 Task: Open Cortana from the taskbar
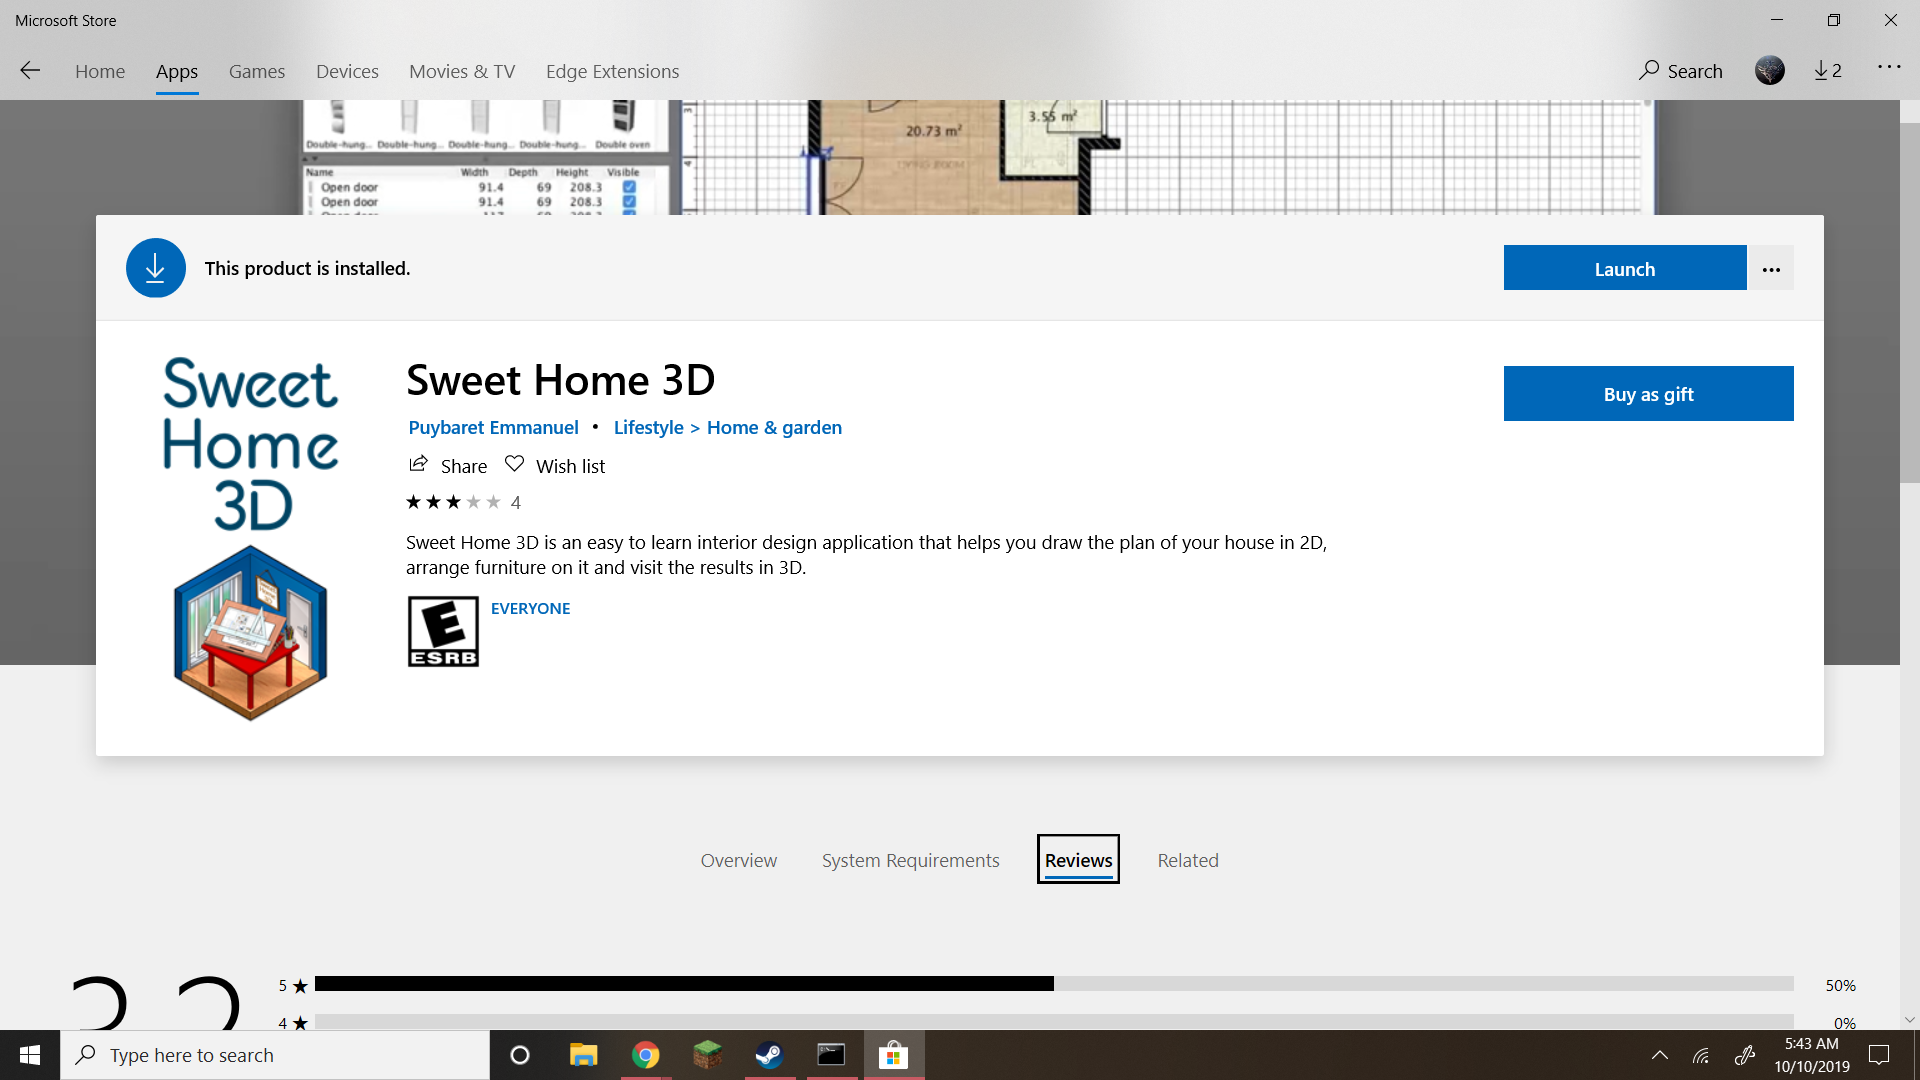(x=520, y=1055)
